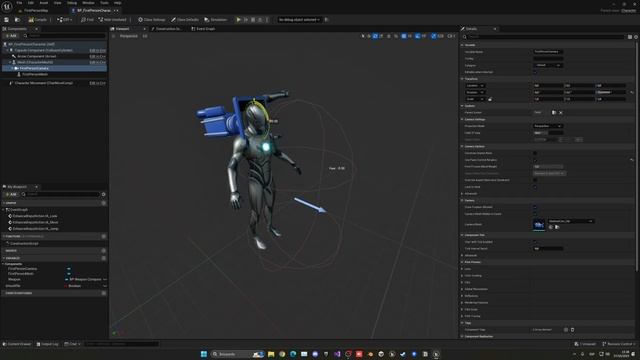Select Character Movement component
640x360 pixels.
pos(43,83)
